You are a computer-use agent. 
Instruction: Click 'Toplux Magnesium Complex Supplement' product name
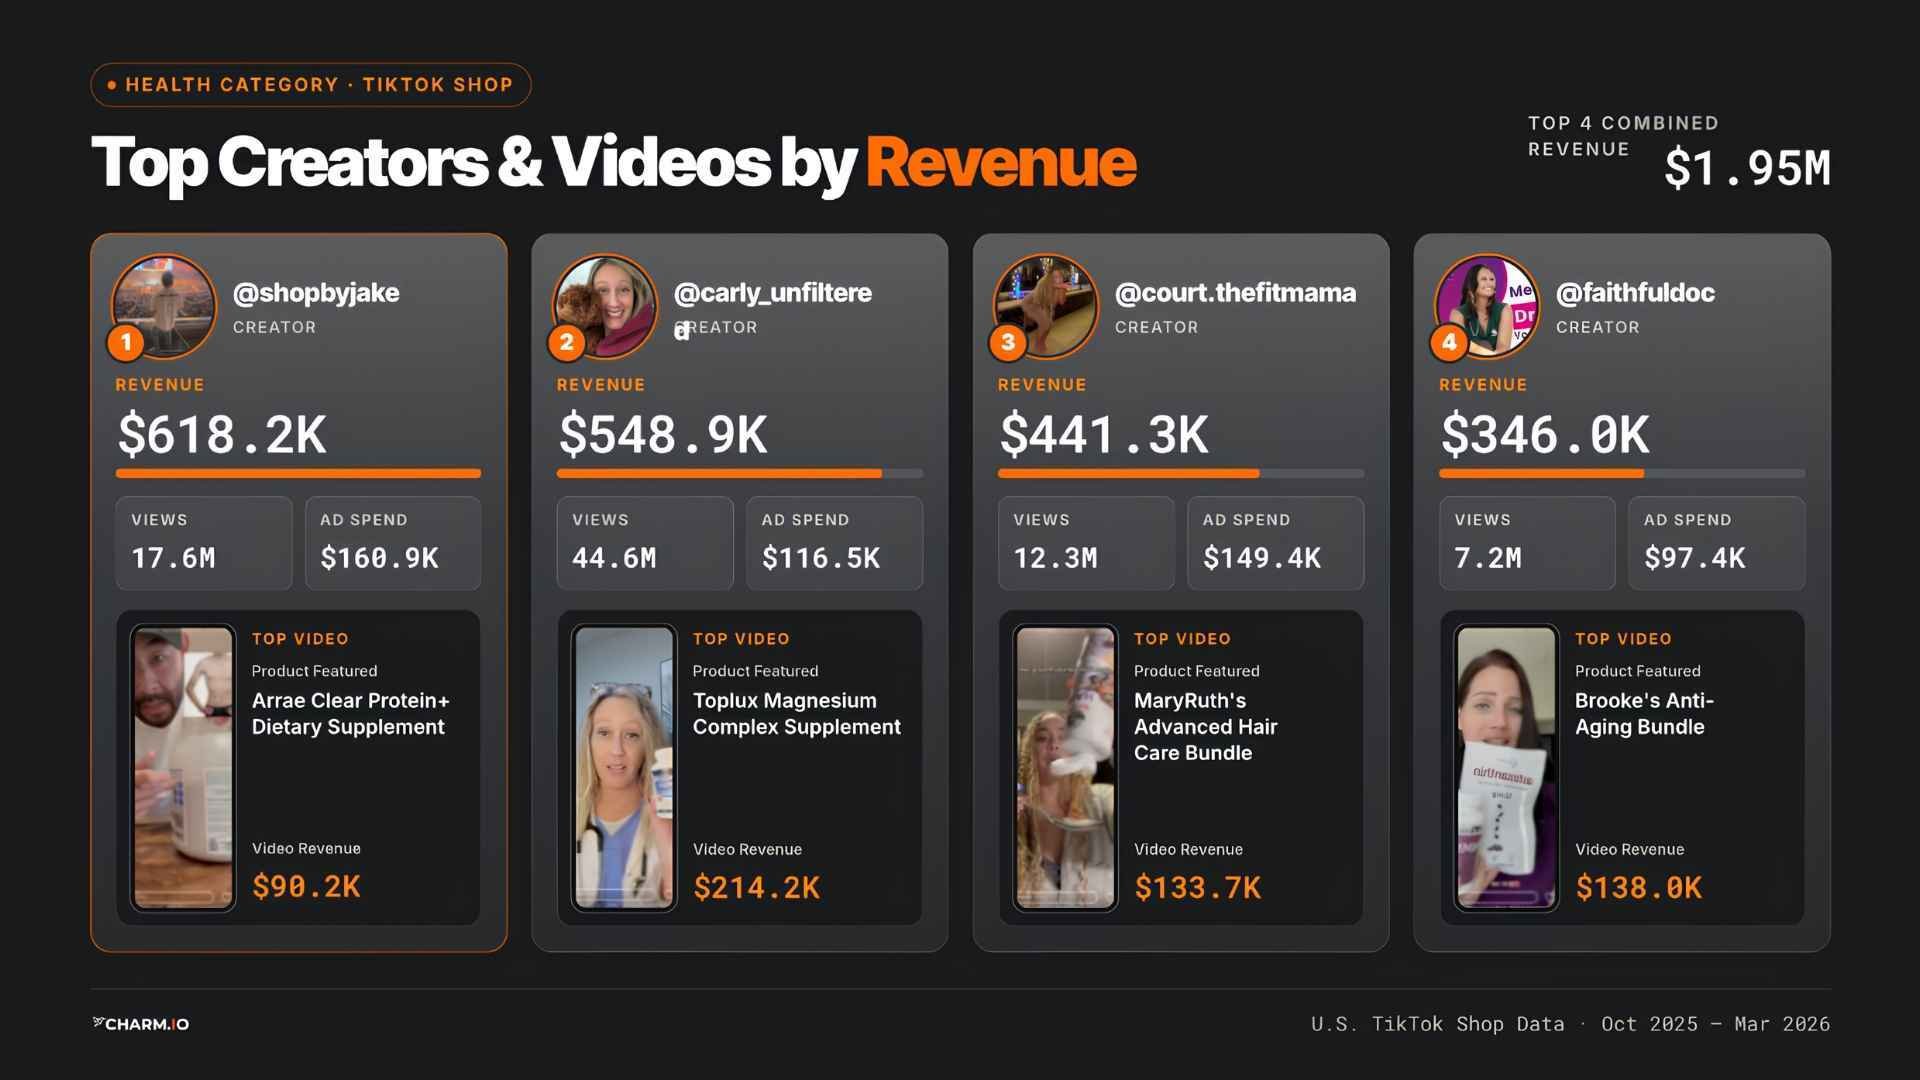[x=796, y=714]
